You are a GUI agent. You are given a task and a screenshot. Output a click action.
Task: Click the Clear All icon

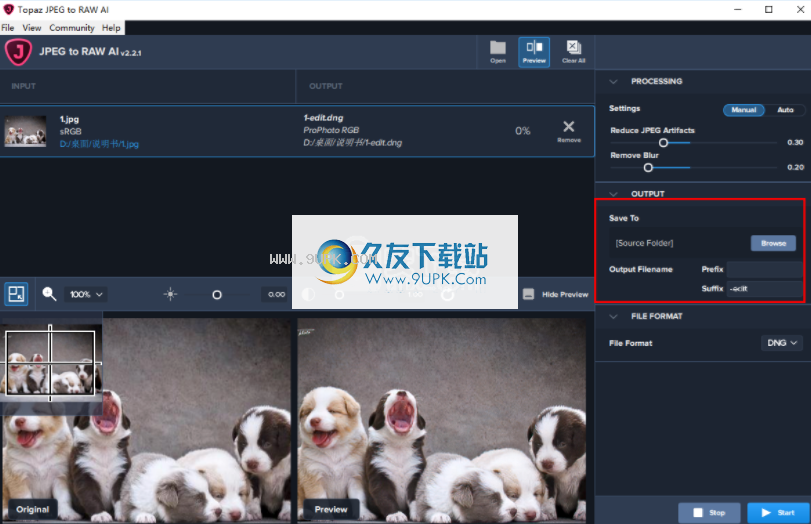pyautogui.click(x=573, y=52)
